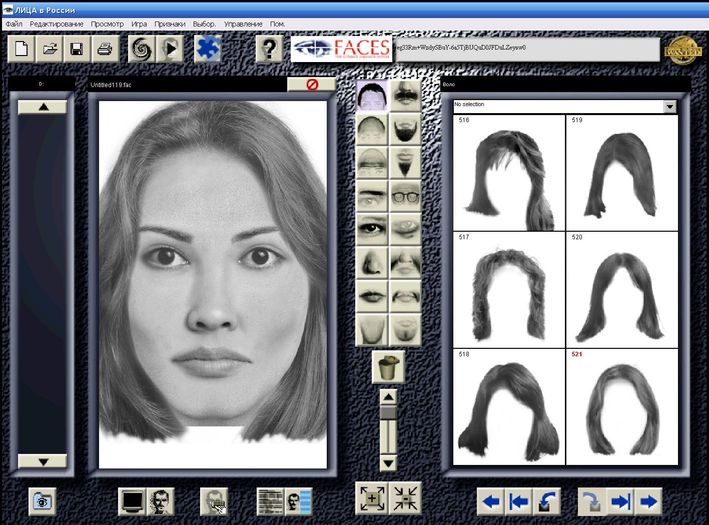Print the face using the printer icon
Screen dimensions: 709x525
click(105, 48)
